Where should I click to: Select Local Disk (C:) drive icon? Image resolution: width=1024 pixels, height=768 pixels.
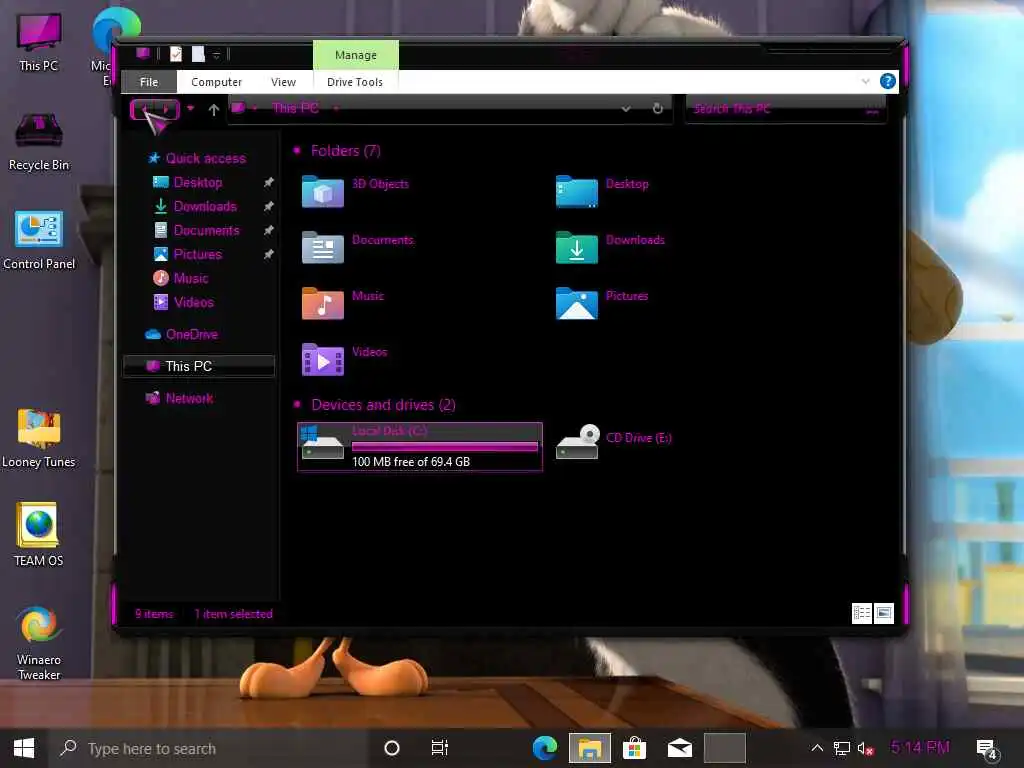[x=322, y=442]
